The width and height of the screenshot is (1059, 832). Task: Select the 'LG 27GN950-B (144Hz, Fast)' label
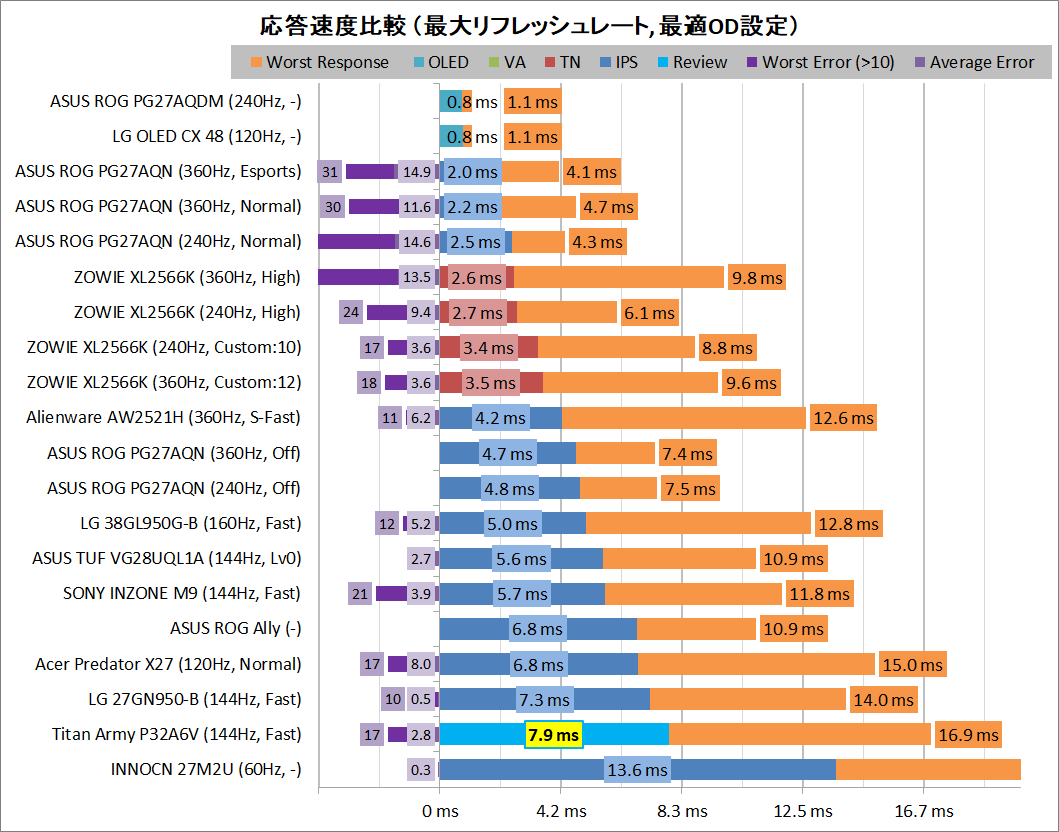pos(195,699)
